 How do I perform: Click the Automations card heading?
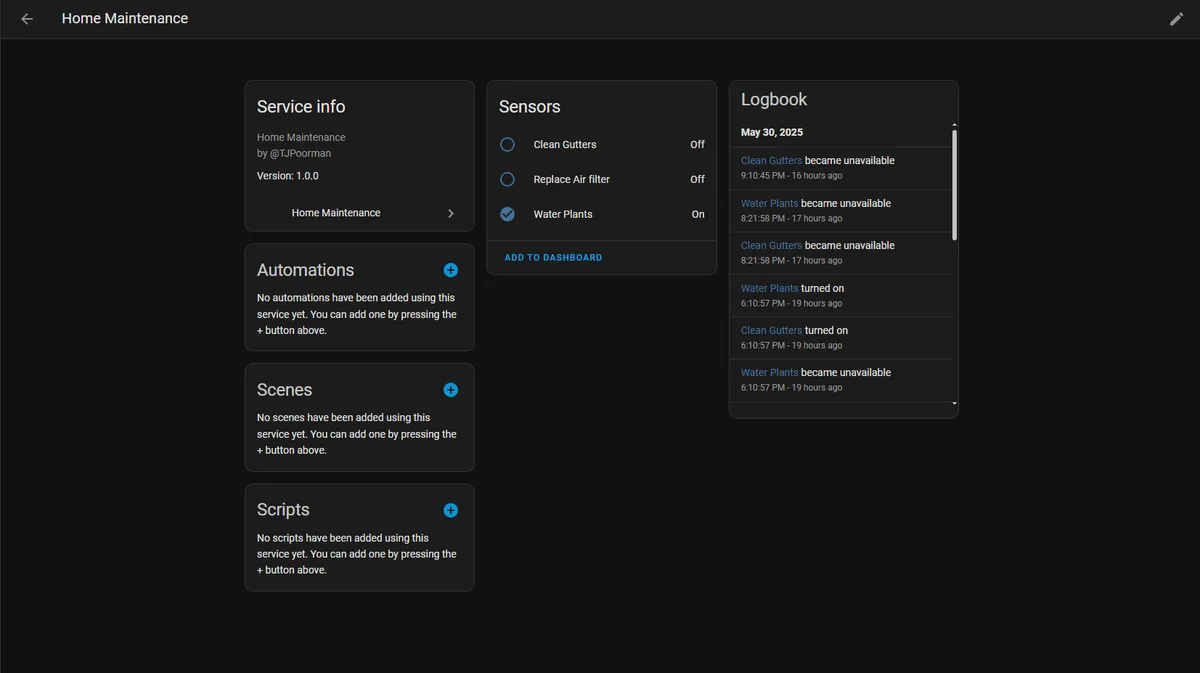(305, 270)
